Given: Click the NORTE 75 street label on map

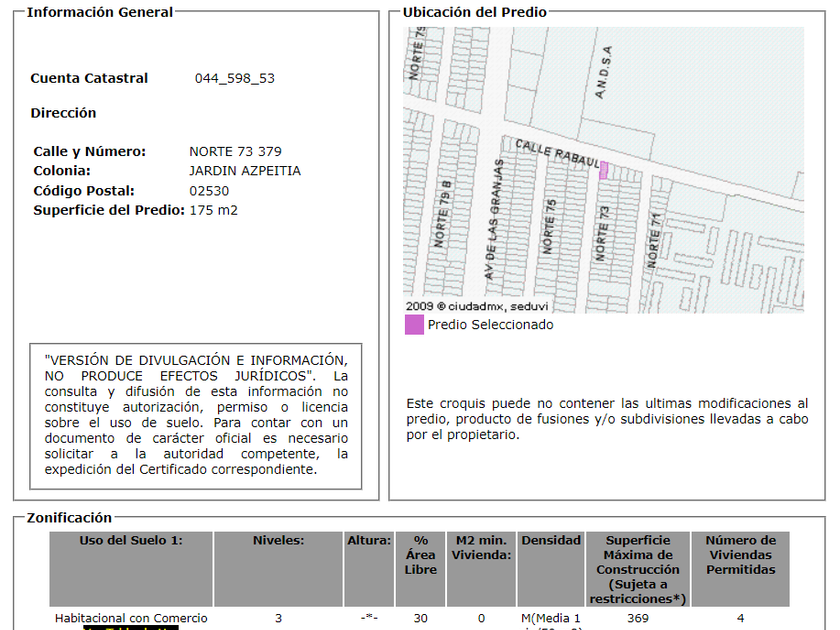Looking at the screenshot, I should point(550,227).
